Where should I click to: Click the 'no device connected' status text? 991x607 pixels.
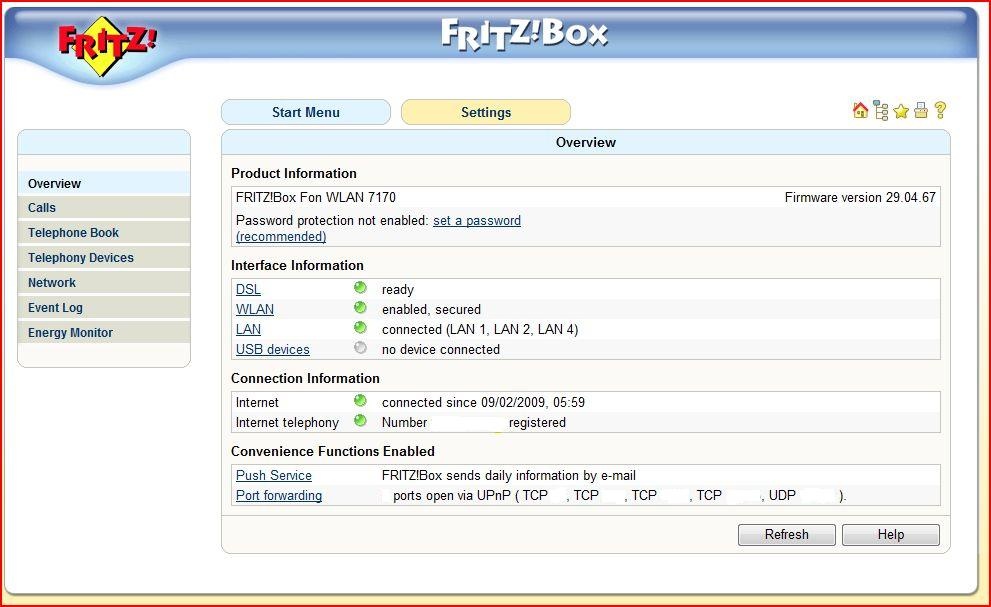coord(441,350)
